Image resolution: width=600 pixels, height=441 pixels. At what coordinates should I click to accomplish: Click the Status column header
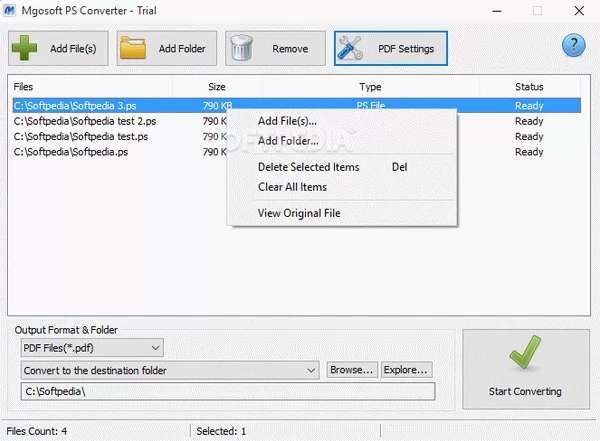point(529,87)
